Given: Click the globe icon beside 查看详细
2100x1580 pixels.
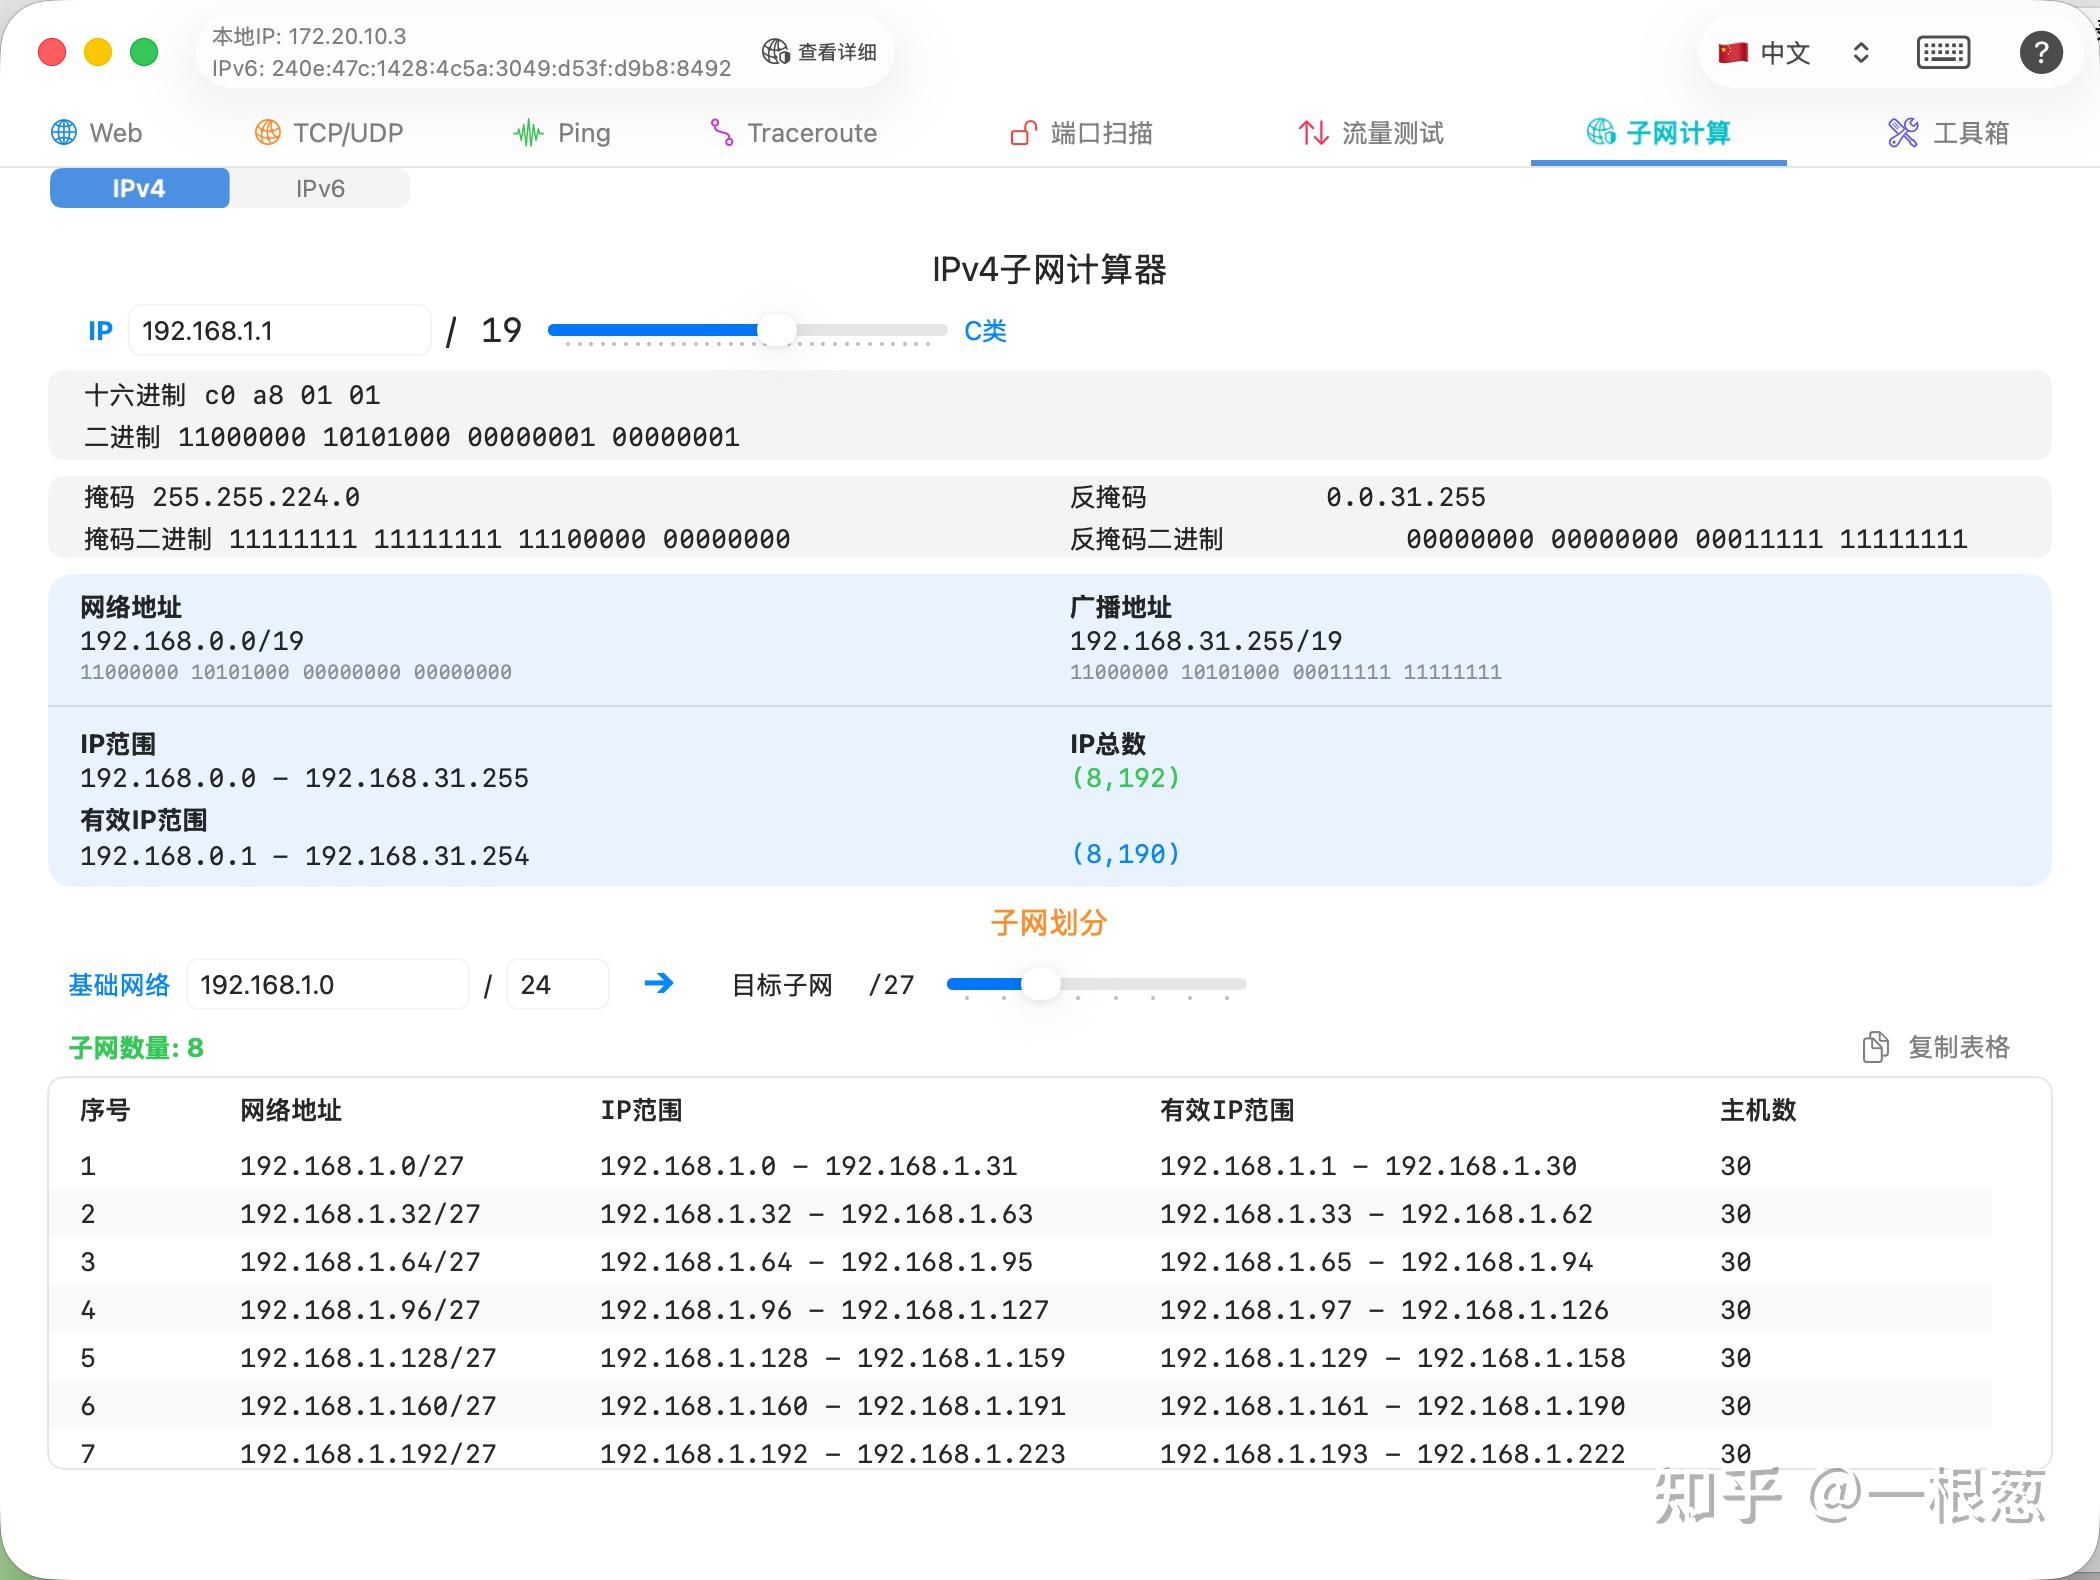Looking at the screenshot, I should click(x=776, y=51).
